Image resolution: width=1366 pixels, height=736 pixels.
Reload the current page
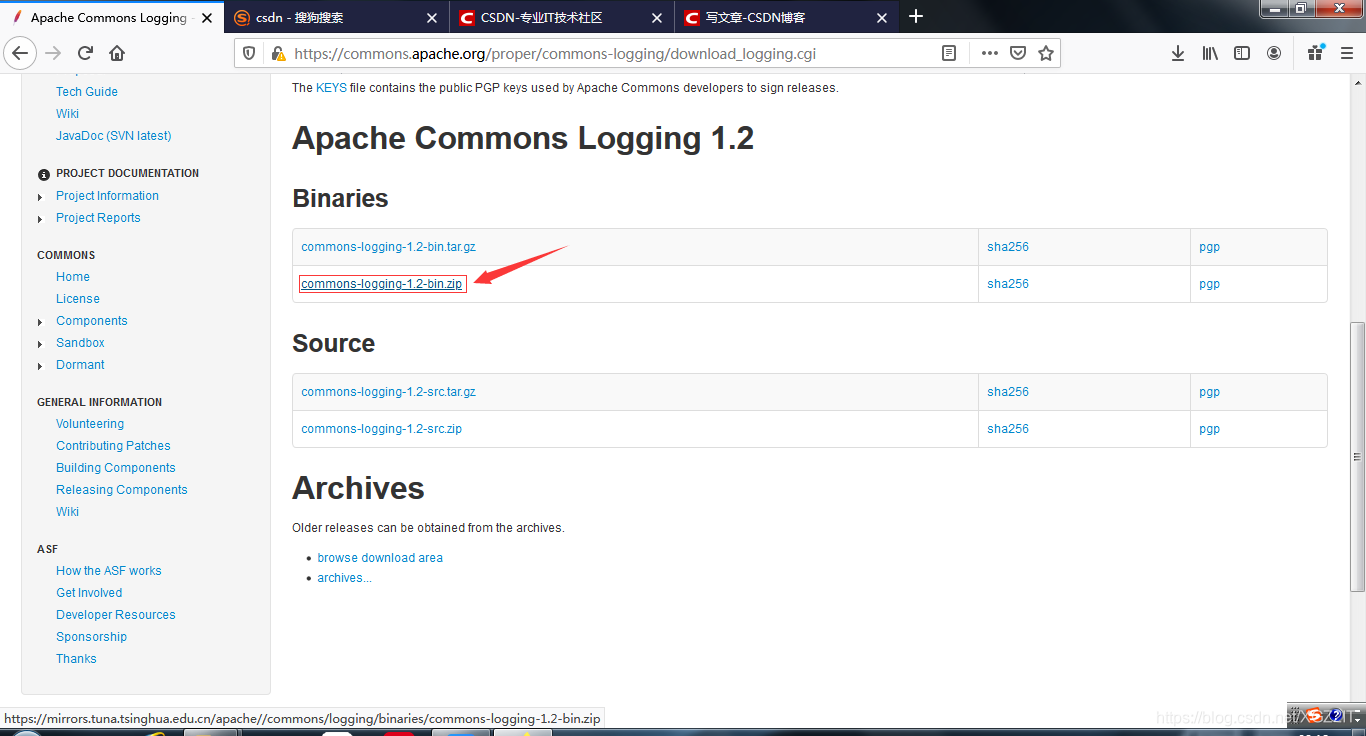click(x=85, y=53)
